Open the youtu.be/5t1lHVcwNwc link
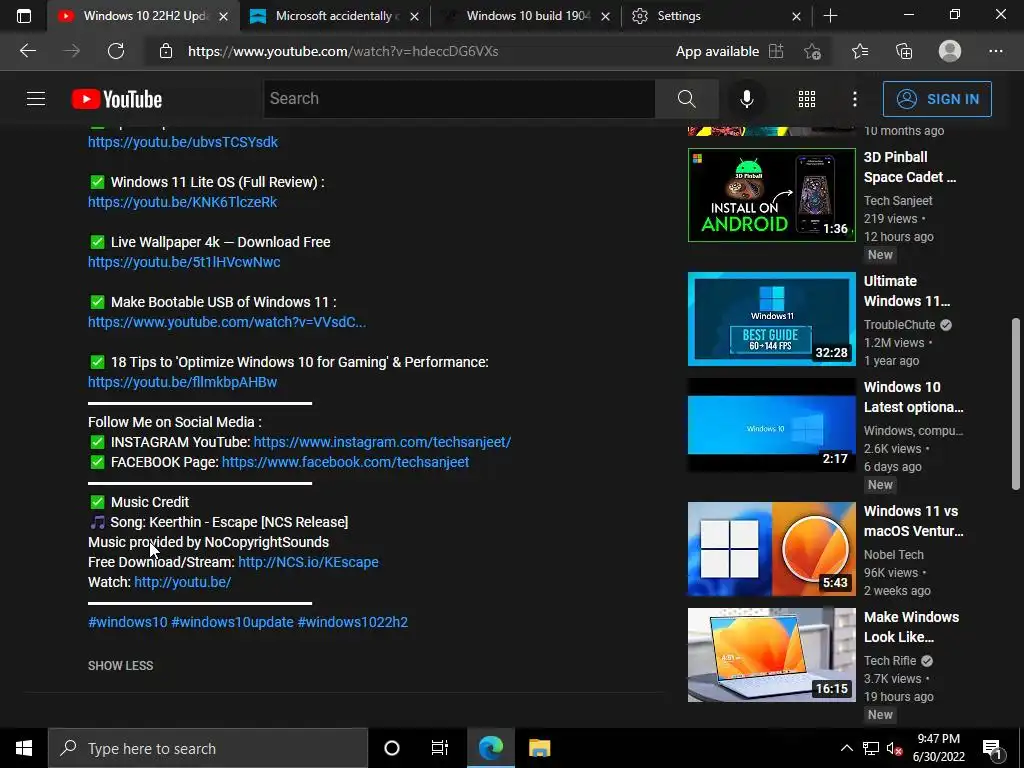The image size is (1024, 768). click(184, 262)
